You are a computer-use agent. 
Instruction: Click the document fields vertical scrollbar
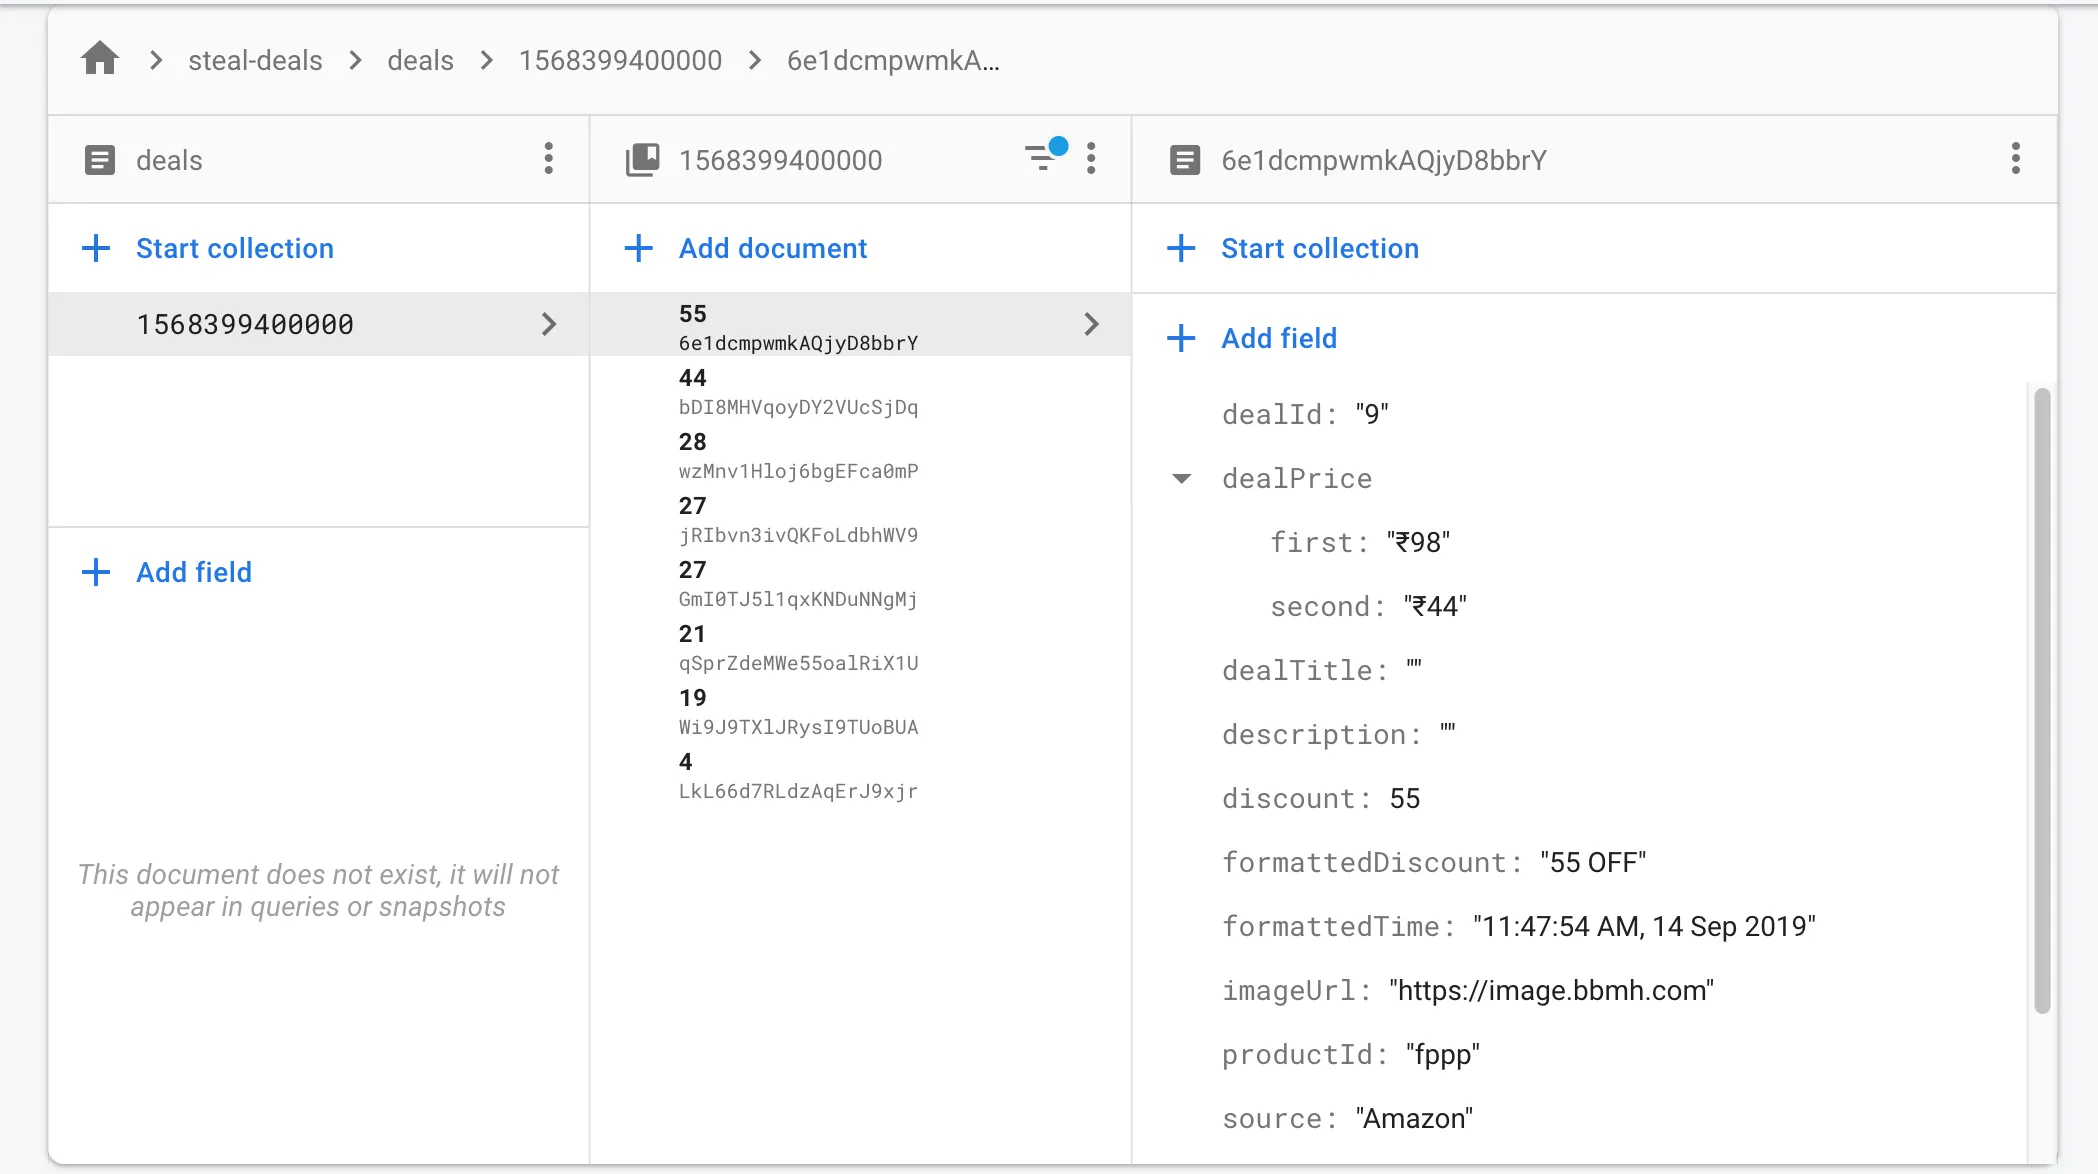pyautogui.click(x=2042, y=700)
